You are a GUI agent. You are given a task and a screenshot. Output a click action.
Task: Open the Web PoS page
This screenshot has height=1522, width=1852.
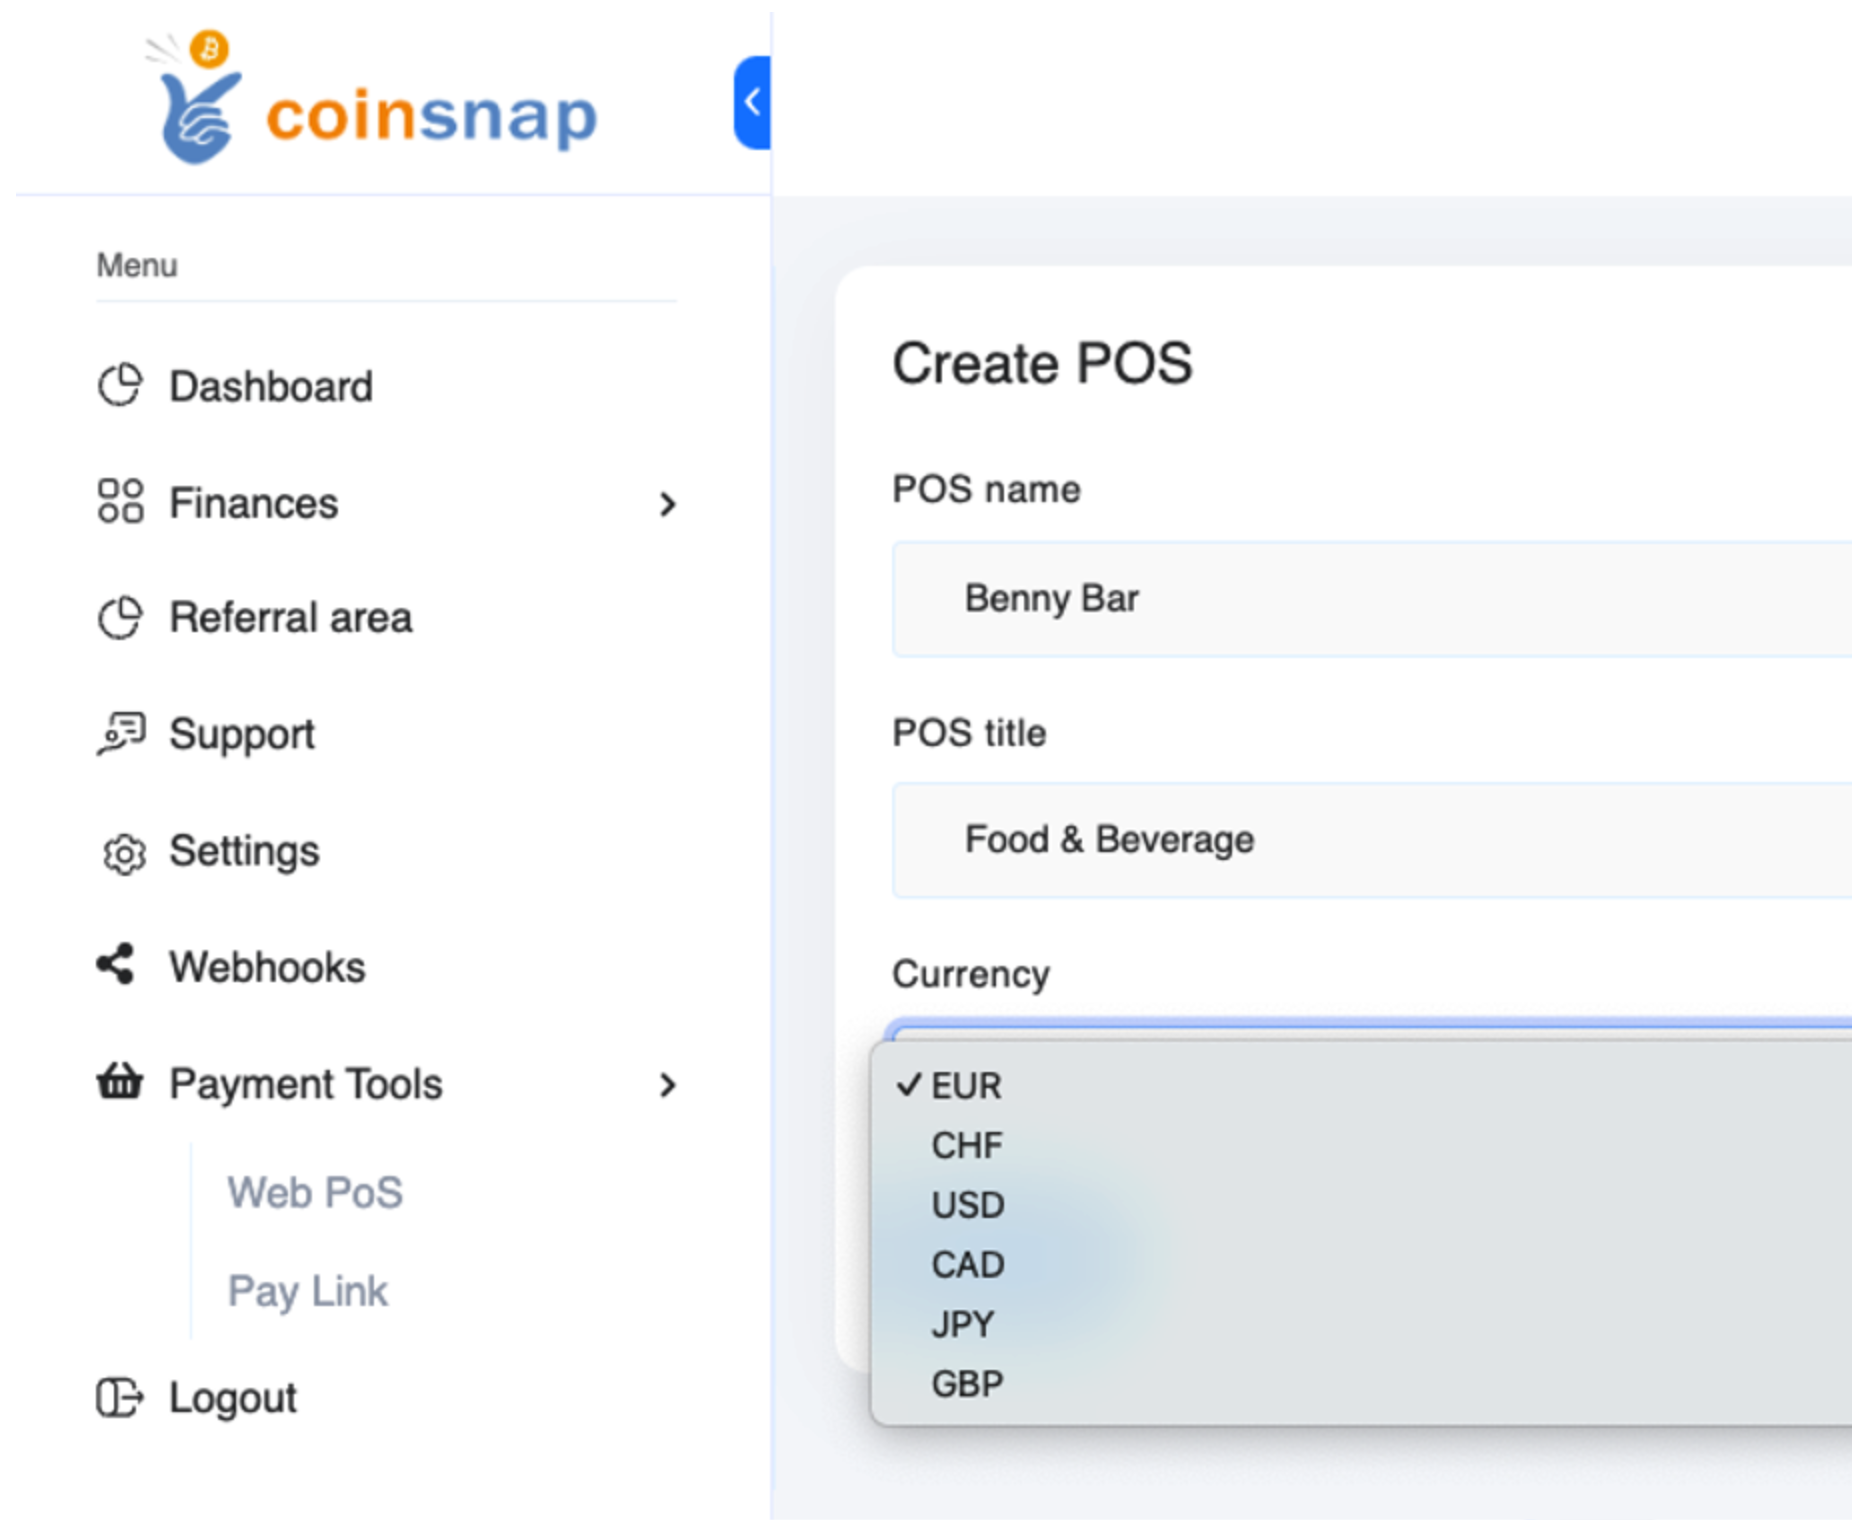click(316, 1191)
